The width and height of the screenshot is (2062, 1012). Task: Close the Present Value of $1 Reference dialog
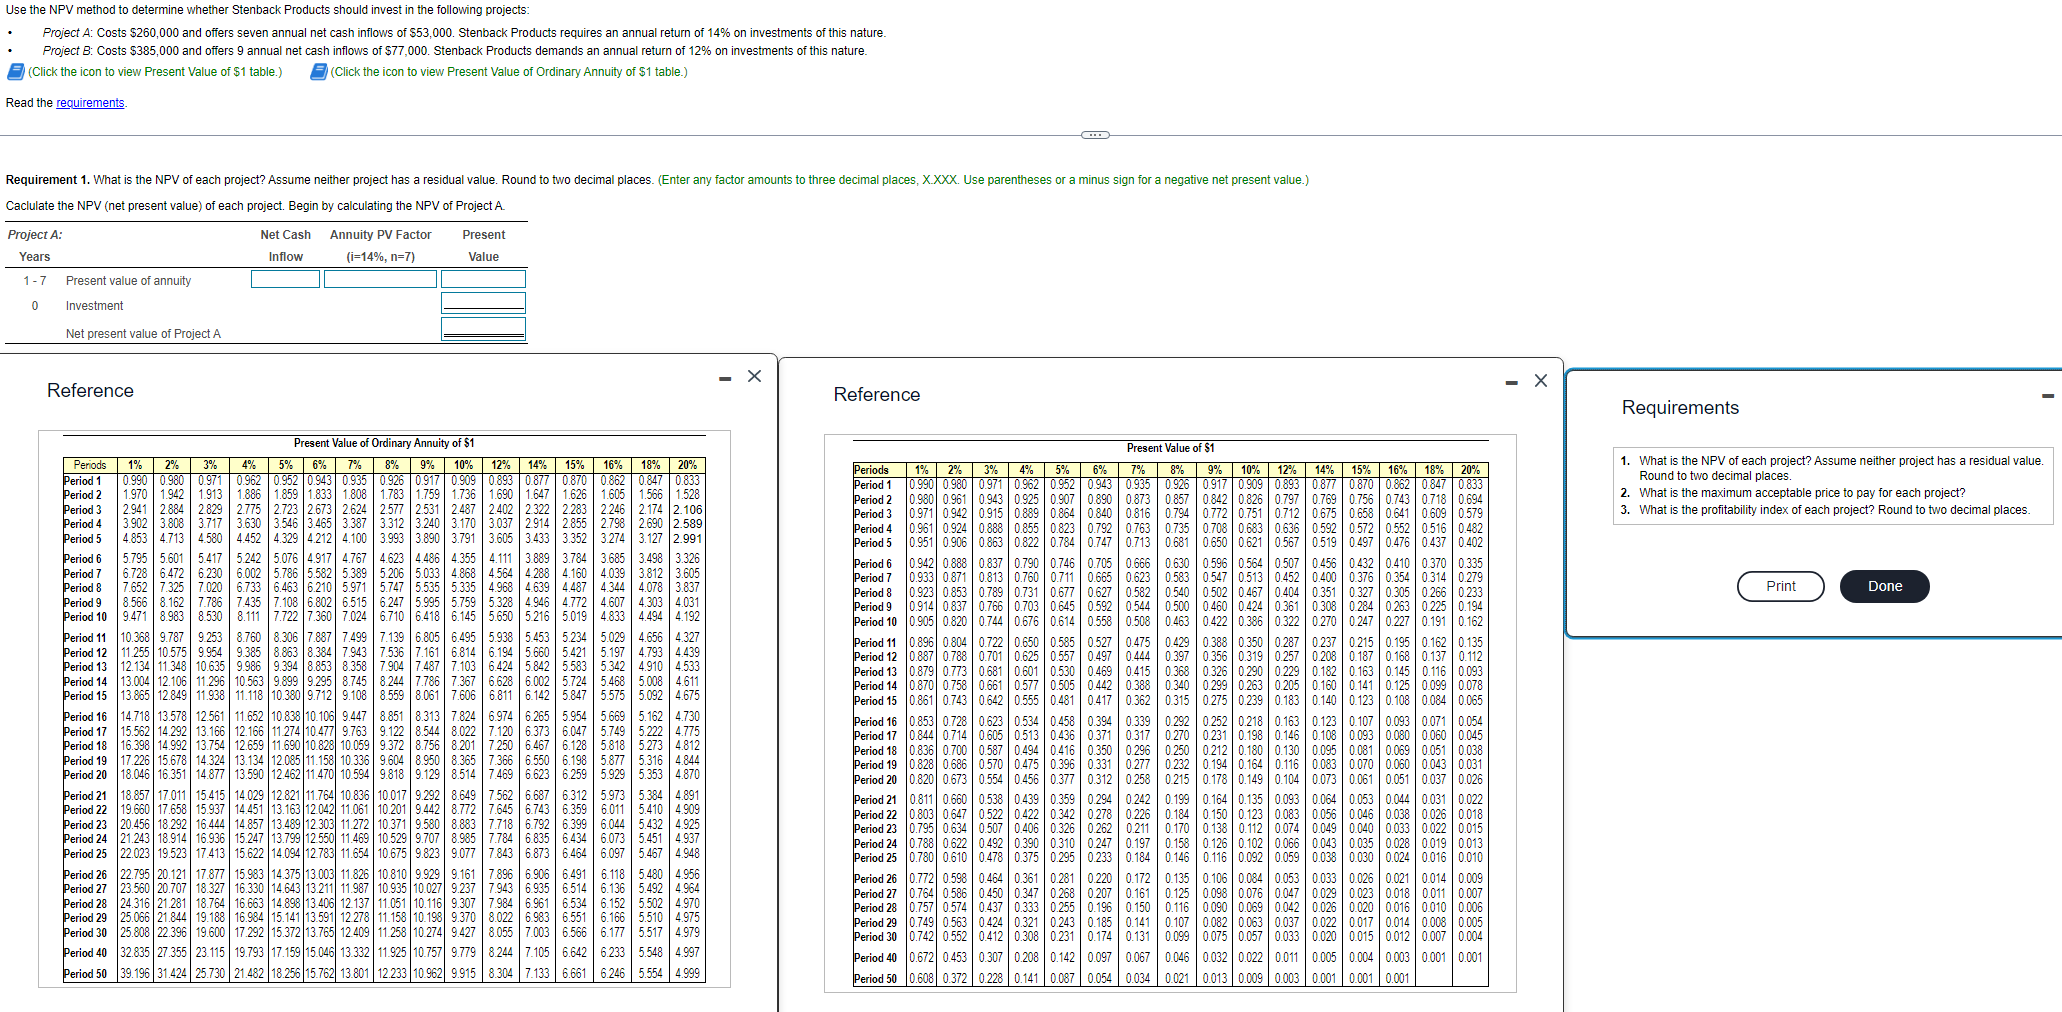[1541, 380]
